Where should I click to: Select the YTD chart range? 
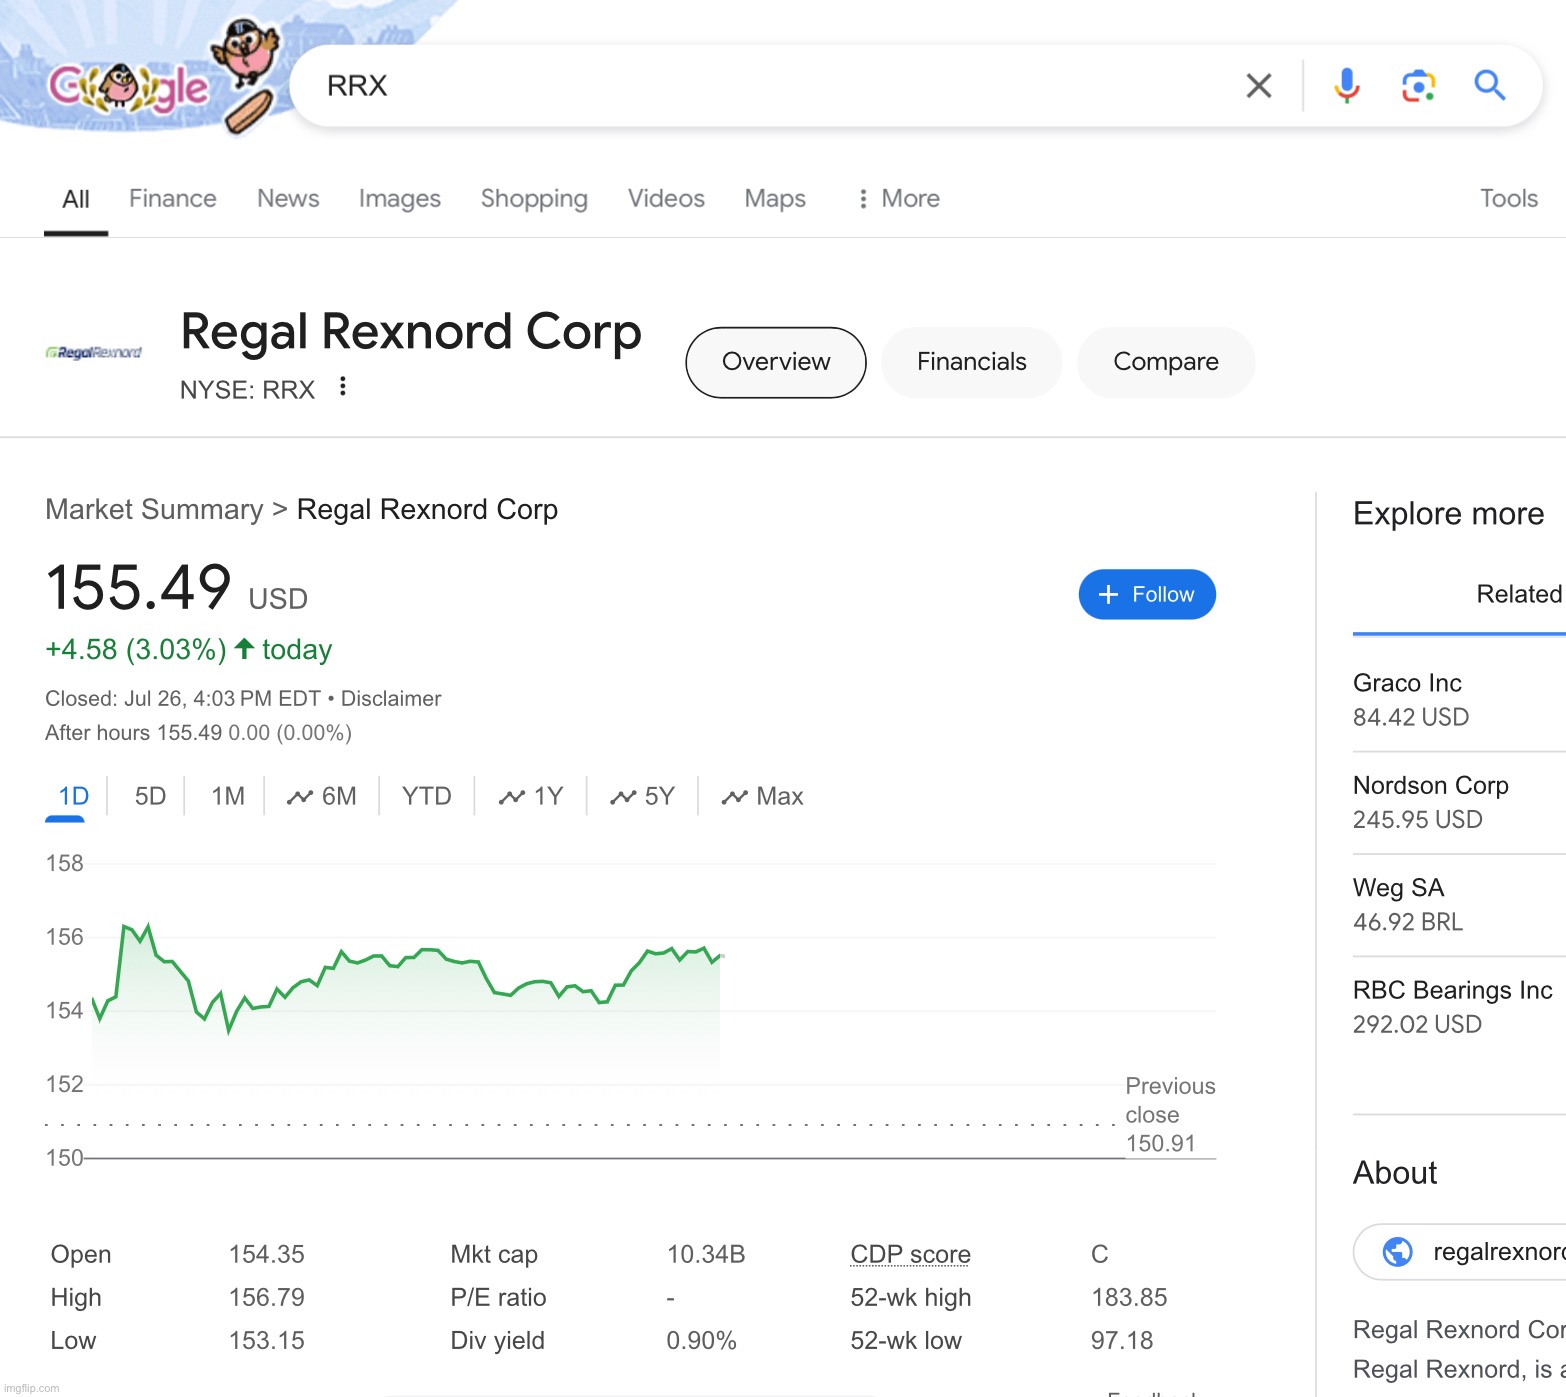point(427,797)
